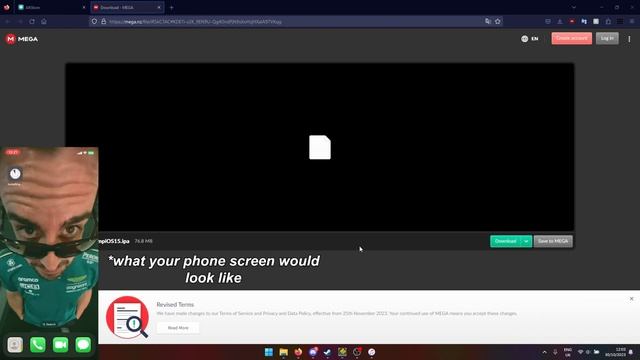Click the browser back arrow
Viewport: 640px width, 360px height.
(7, 21)
